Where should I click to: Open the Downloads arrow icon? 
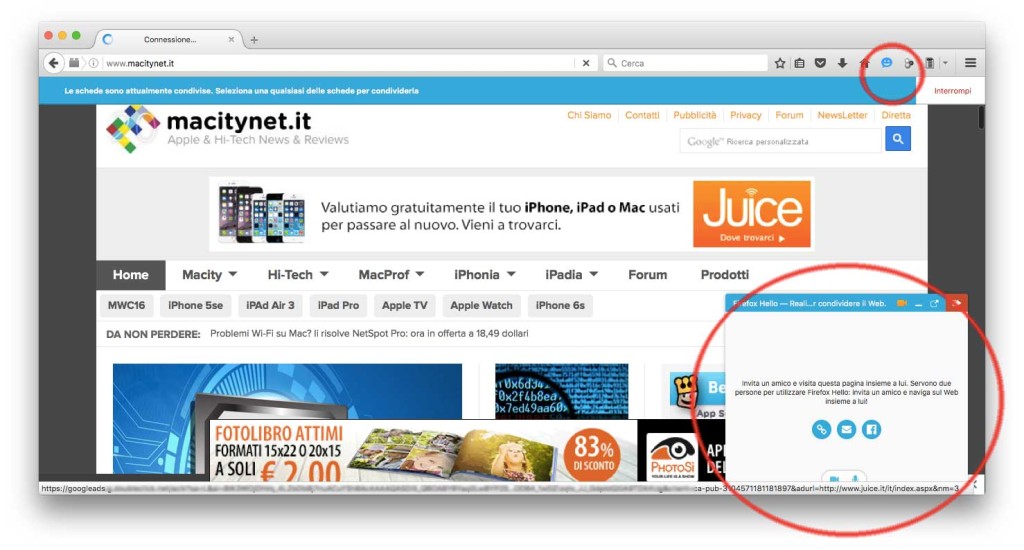coord(842,63)
